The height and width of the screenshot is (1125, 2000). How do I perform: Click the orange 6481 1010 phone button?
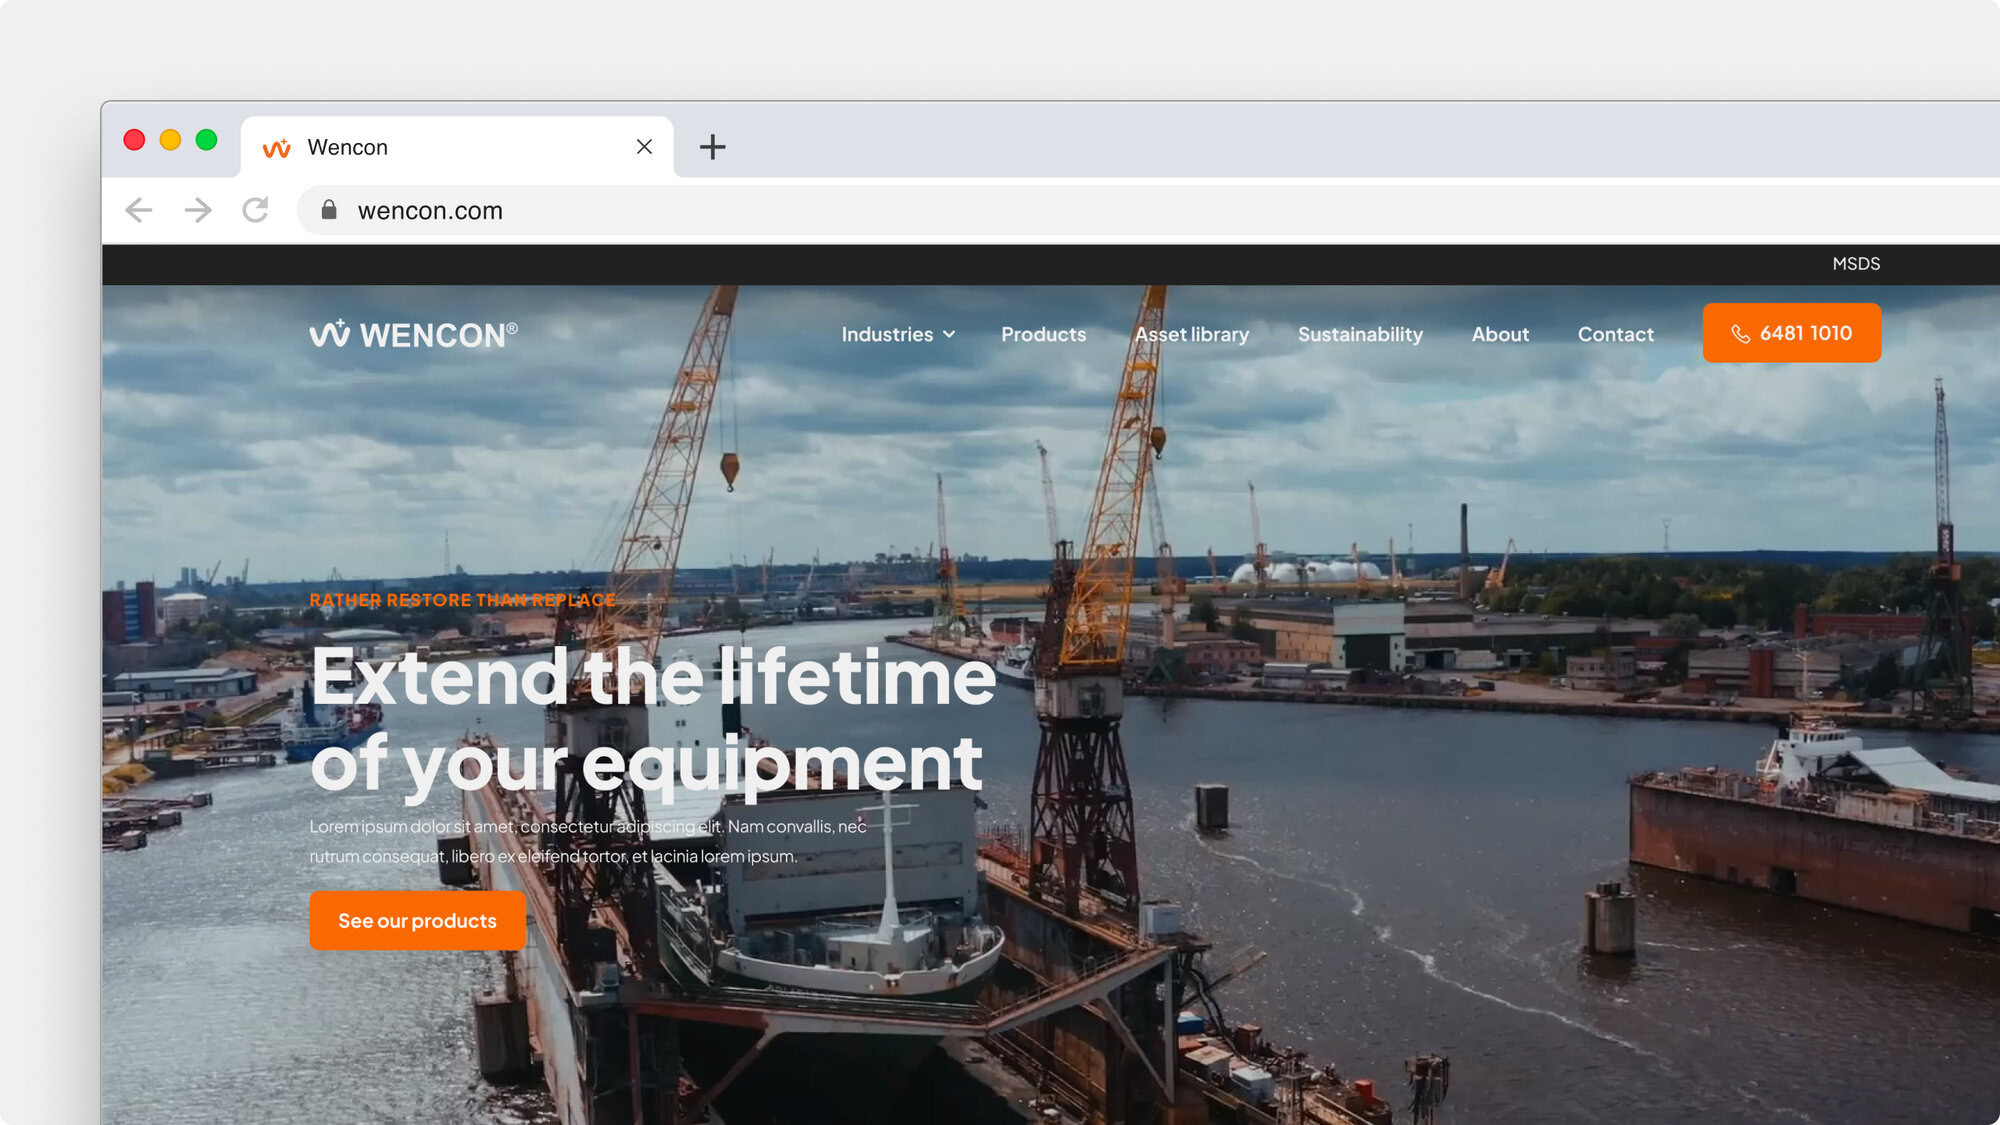click(1791, 333)
